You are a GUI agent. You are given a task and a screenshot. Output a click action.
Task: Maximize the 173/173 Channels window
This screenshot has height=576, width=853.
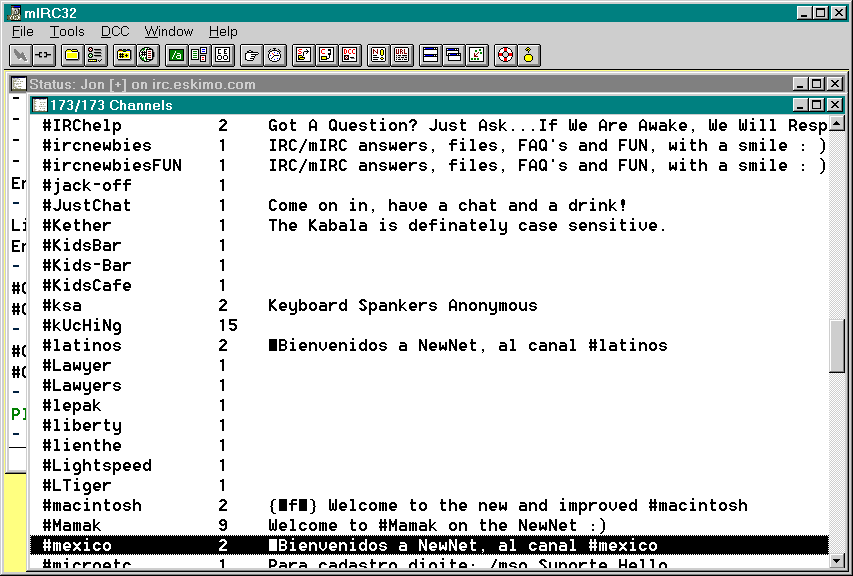[x=817, y=105]
